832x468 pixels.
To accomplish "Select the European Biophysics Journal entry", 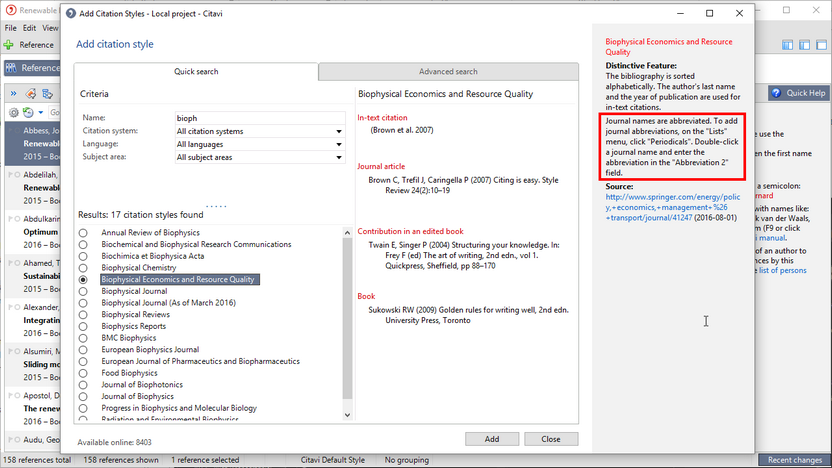I will coord(150,350).
